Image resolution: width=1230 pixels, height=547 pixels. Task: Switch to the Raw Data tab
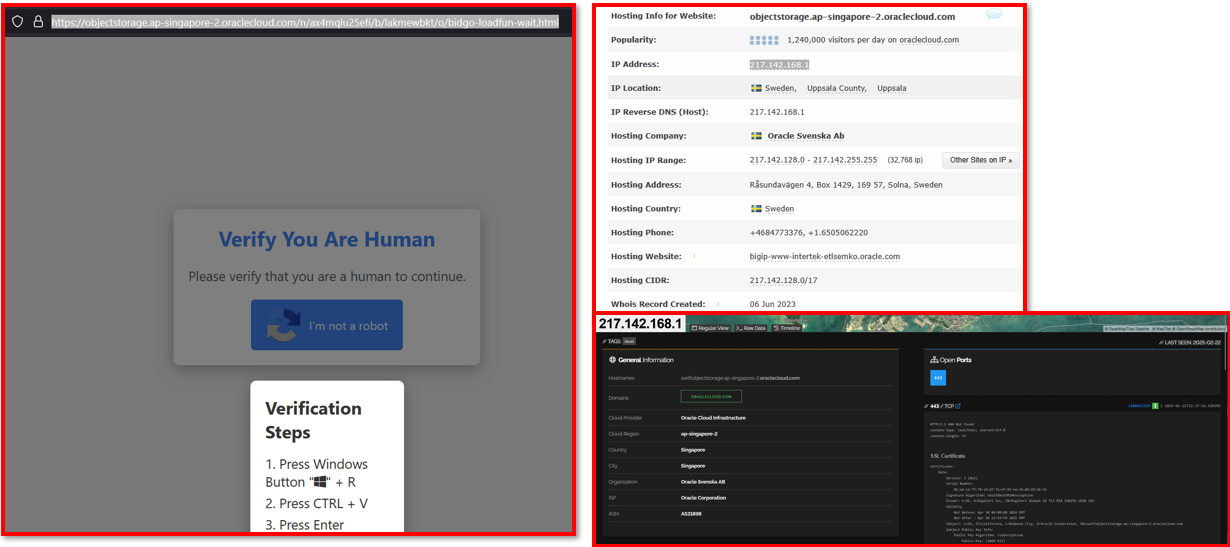pos(751,327)
